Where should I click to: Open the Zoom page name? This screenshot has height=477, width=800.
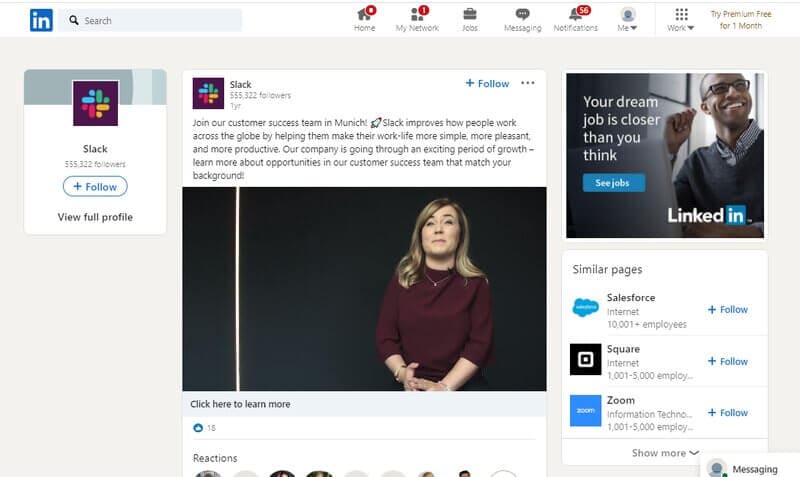621,400
